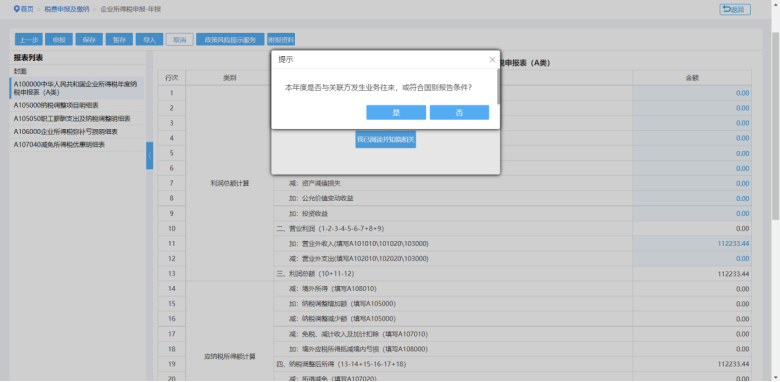Click the row 5 amount field

point(692,153)
